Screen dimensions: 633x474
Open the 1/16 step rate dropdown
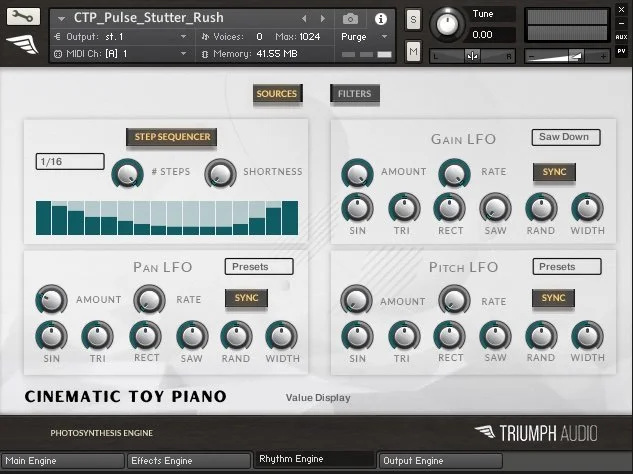coord(70,161)
